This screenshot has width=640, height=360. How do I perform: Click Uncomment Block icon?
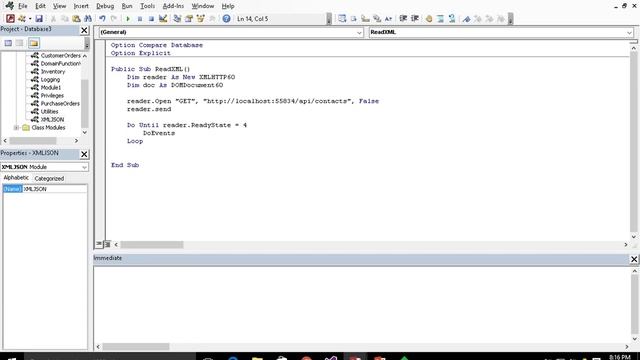click(452, 19)
